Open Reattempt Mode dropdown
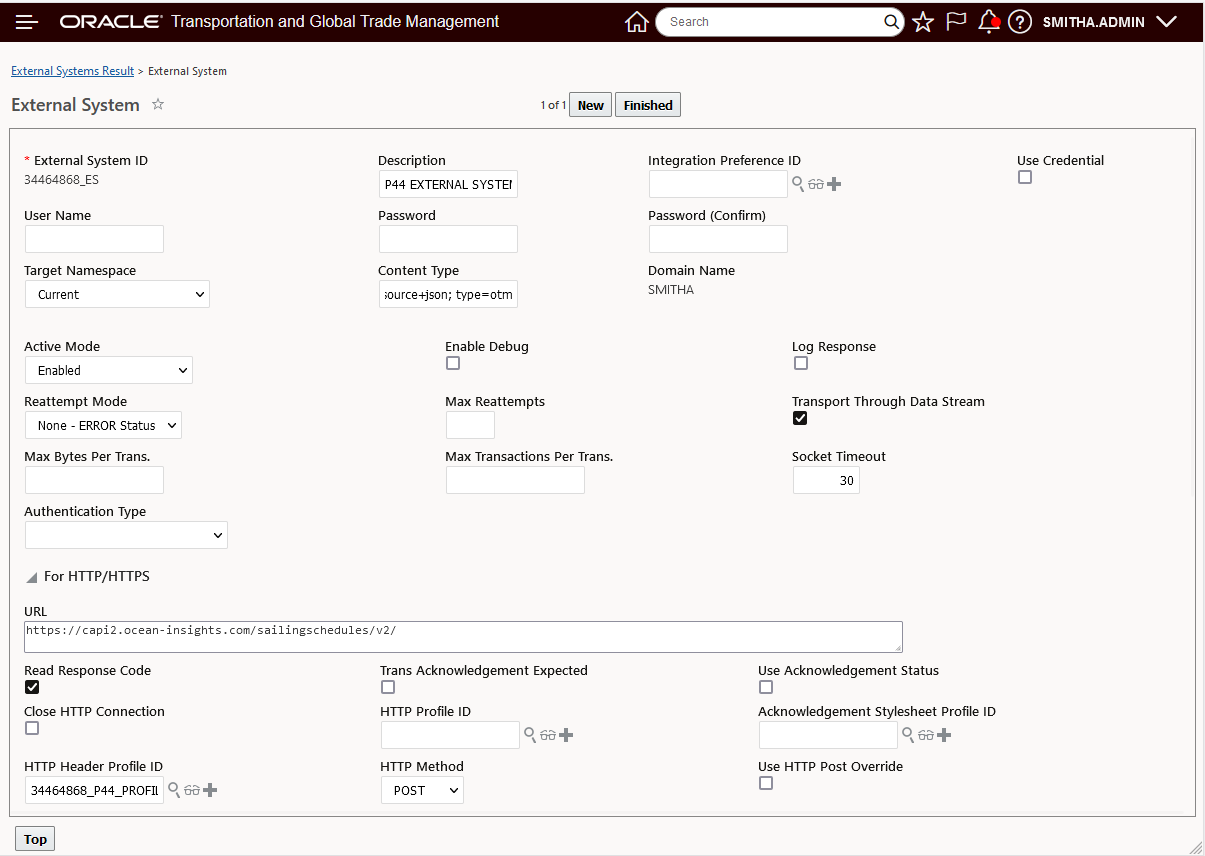The width and height of the screenshot is (1205, 856). 103,425
